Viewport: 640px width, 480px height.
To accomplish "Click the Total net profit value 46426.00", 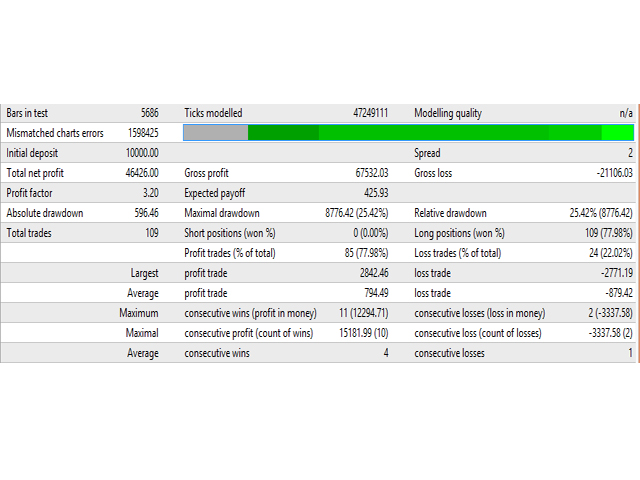I will point(139,173).
